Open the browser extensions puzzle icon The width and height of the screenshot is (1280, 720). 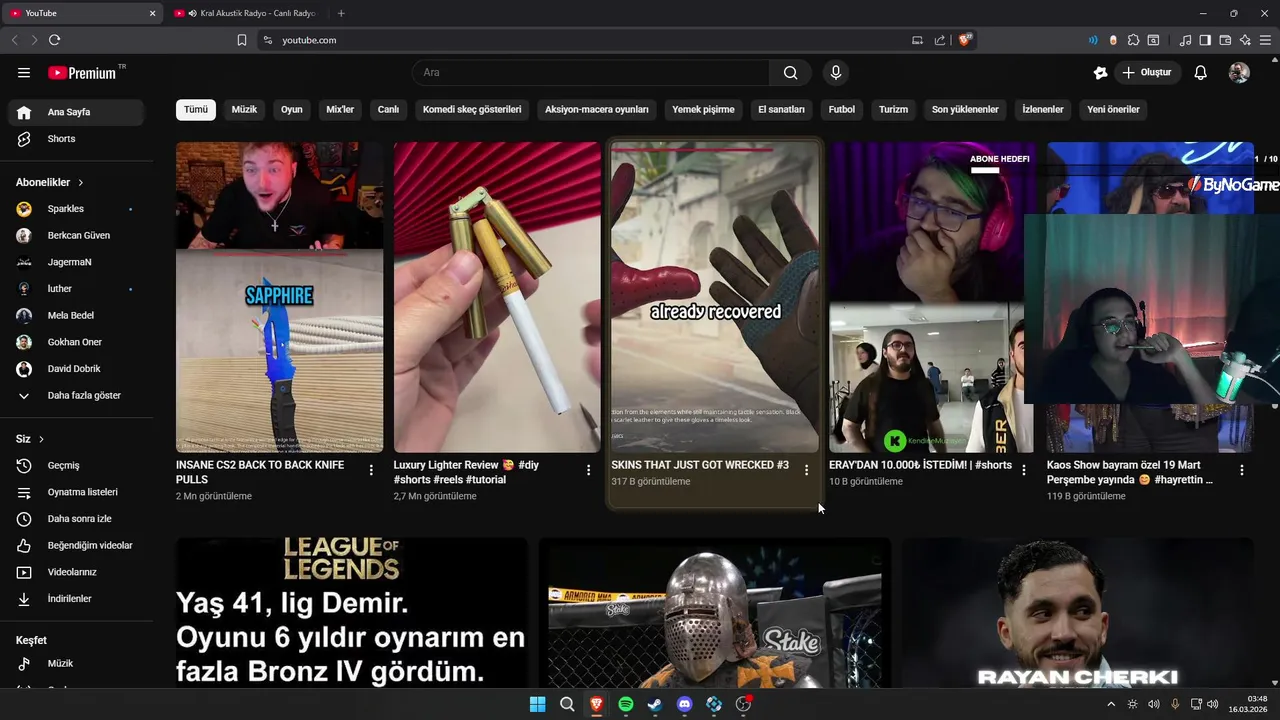(x=1133, y=40)
